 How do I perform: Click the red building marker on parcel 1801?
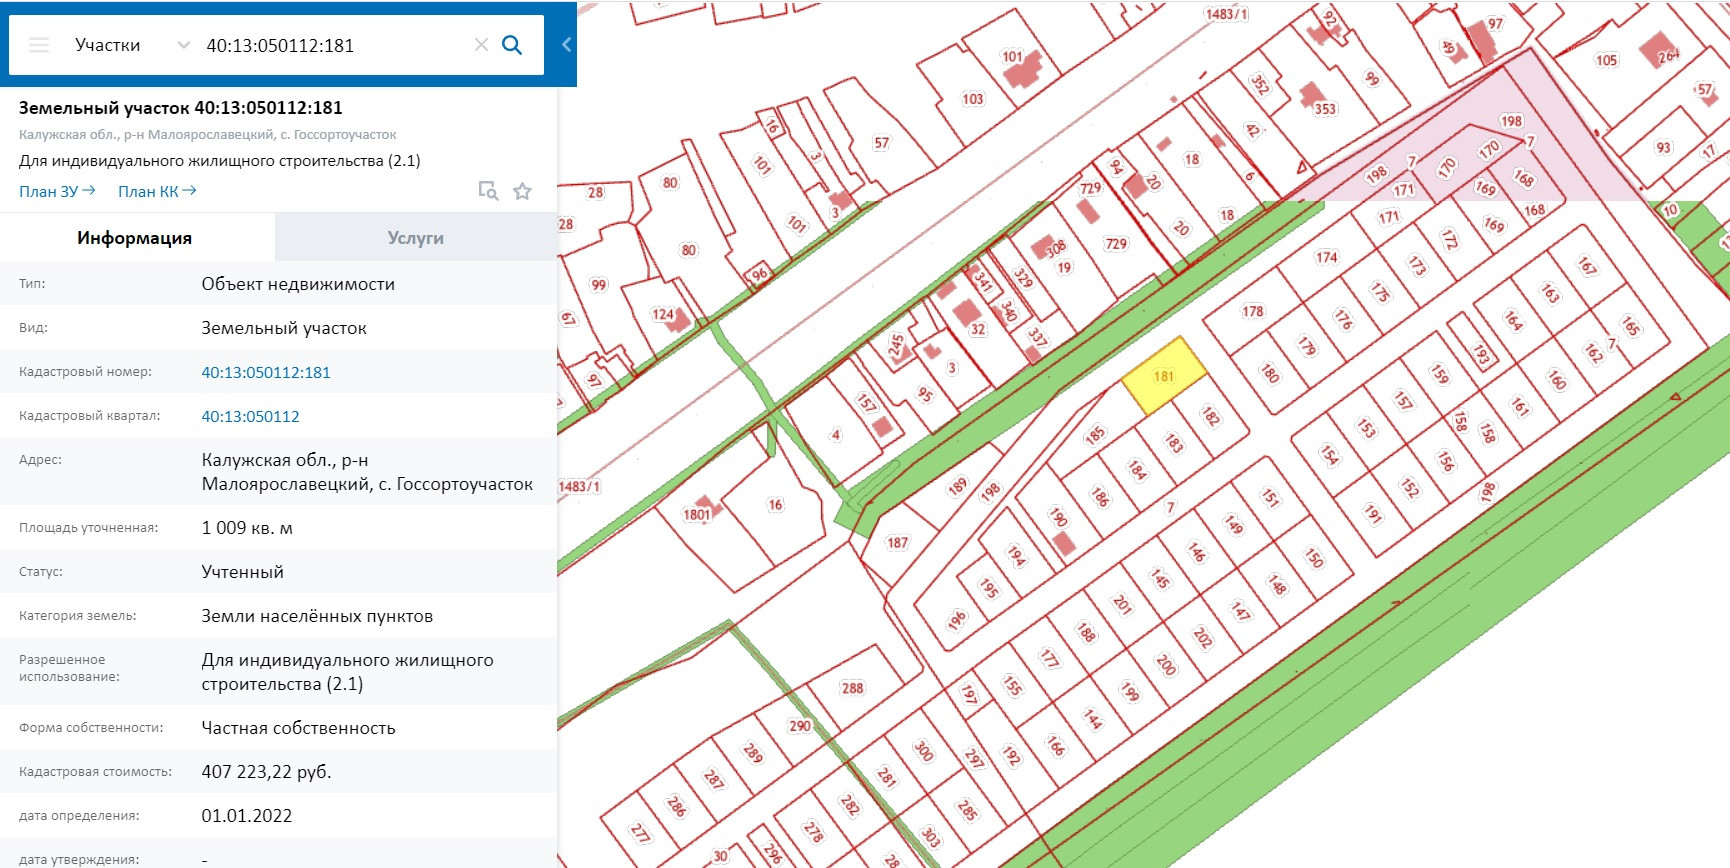705,506
